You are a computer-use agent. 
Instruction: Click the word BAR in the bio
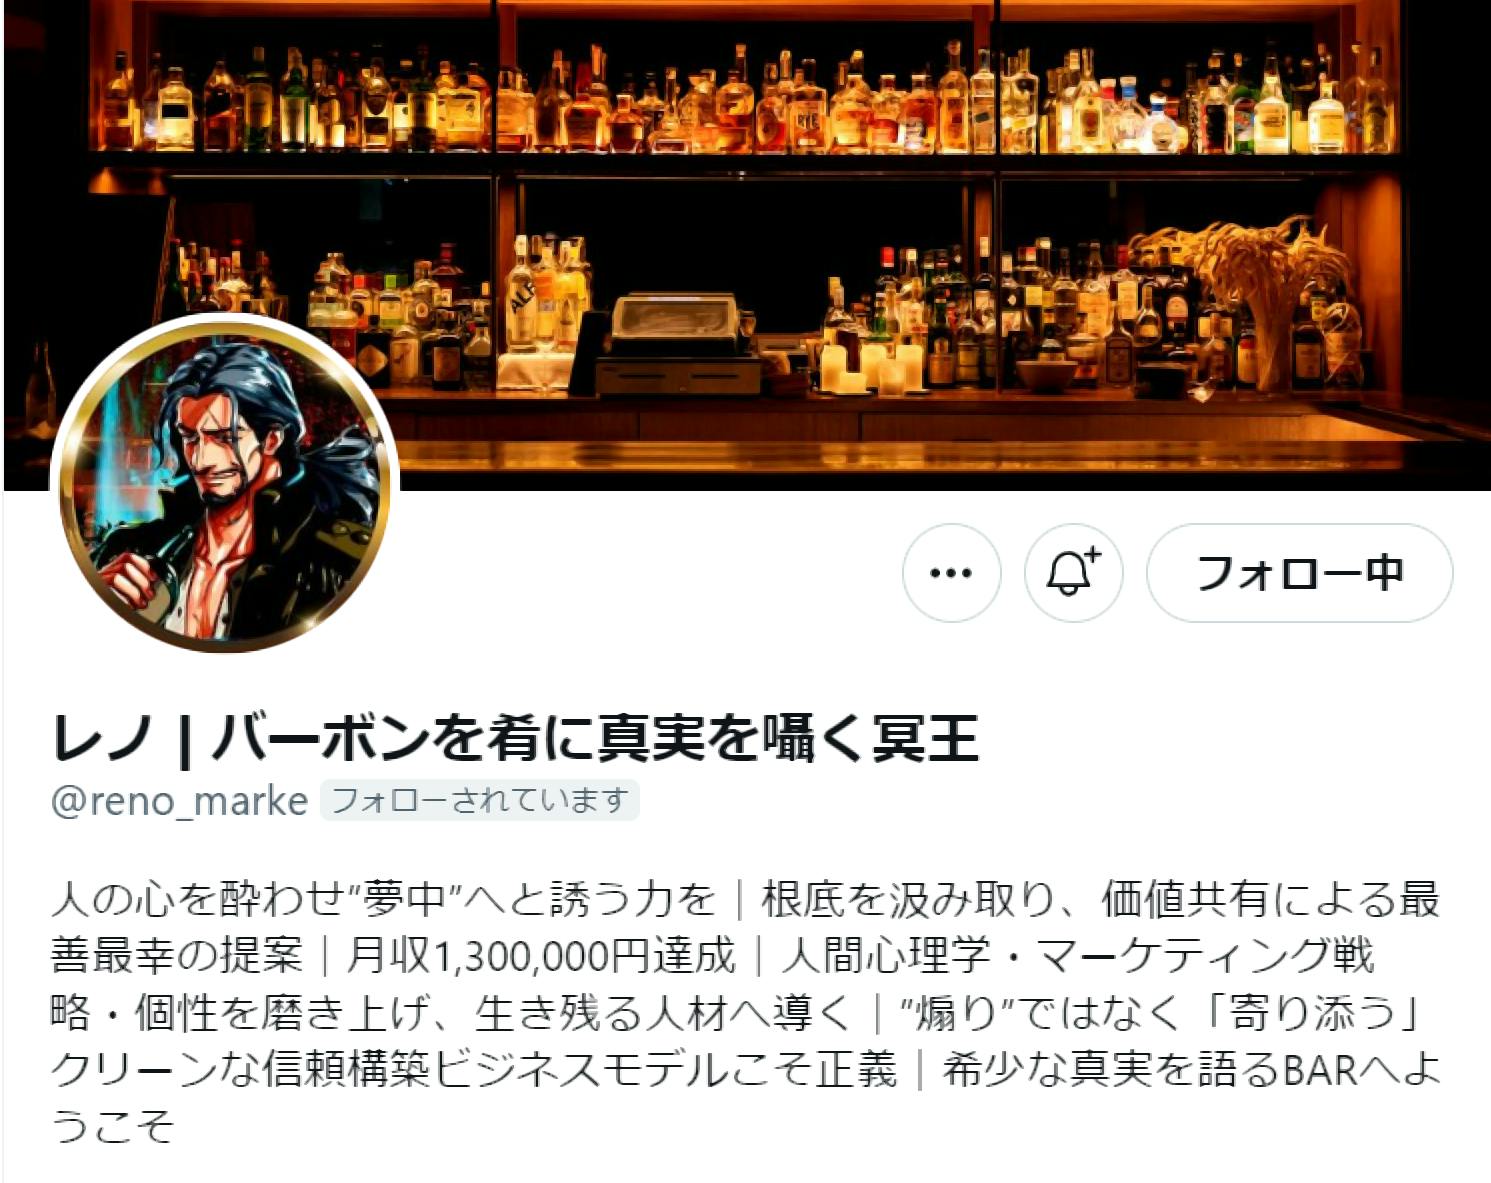click(x=1320, y=1070)
